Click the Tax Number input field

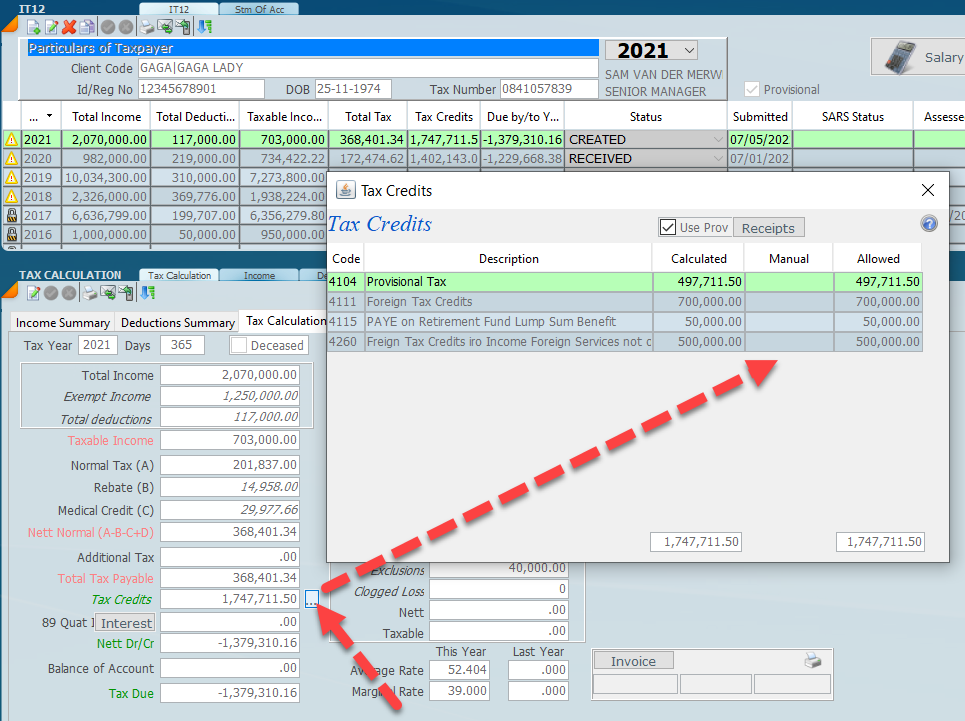point(550,89)
